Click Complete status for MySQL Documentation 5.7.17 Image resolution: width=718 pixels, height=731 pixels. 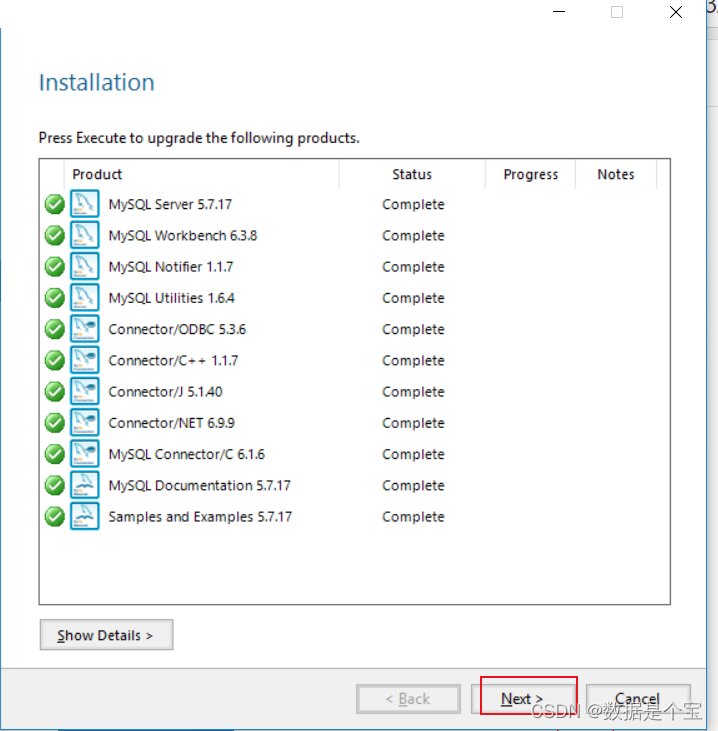tap(413, 485)
